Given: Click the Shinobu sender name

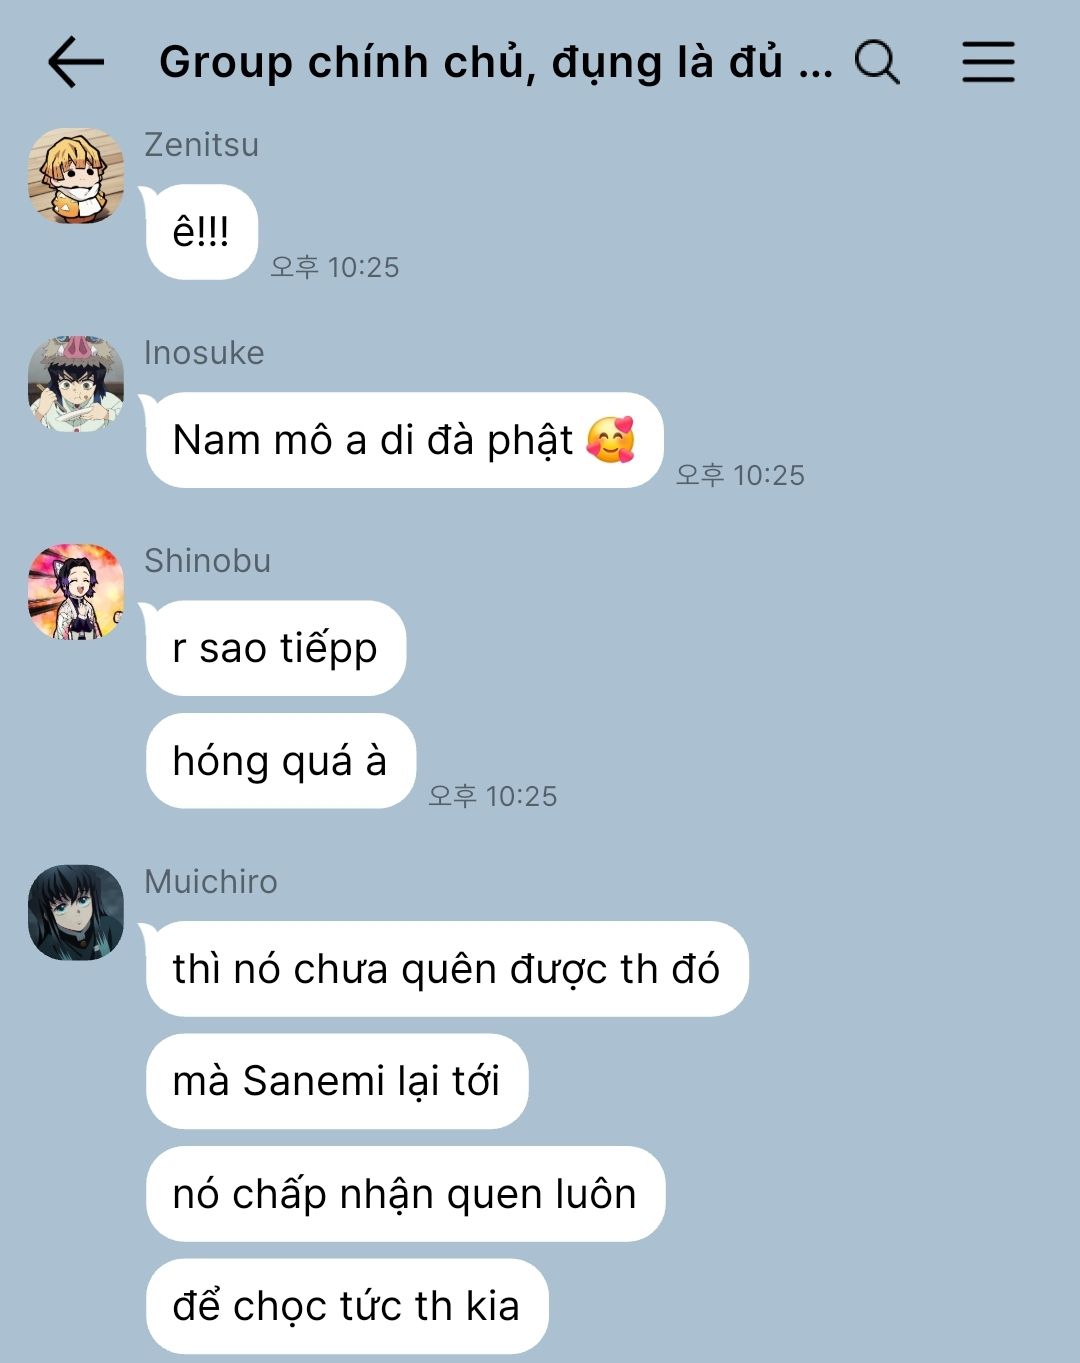Looking at the screenshot, I should point(207,561).
